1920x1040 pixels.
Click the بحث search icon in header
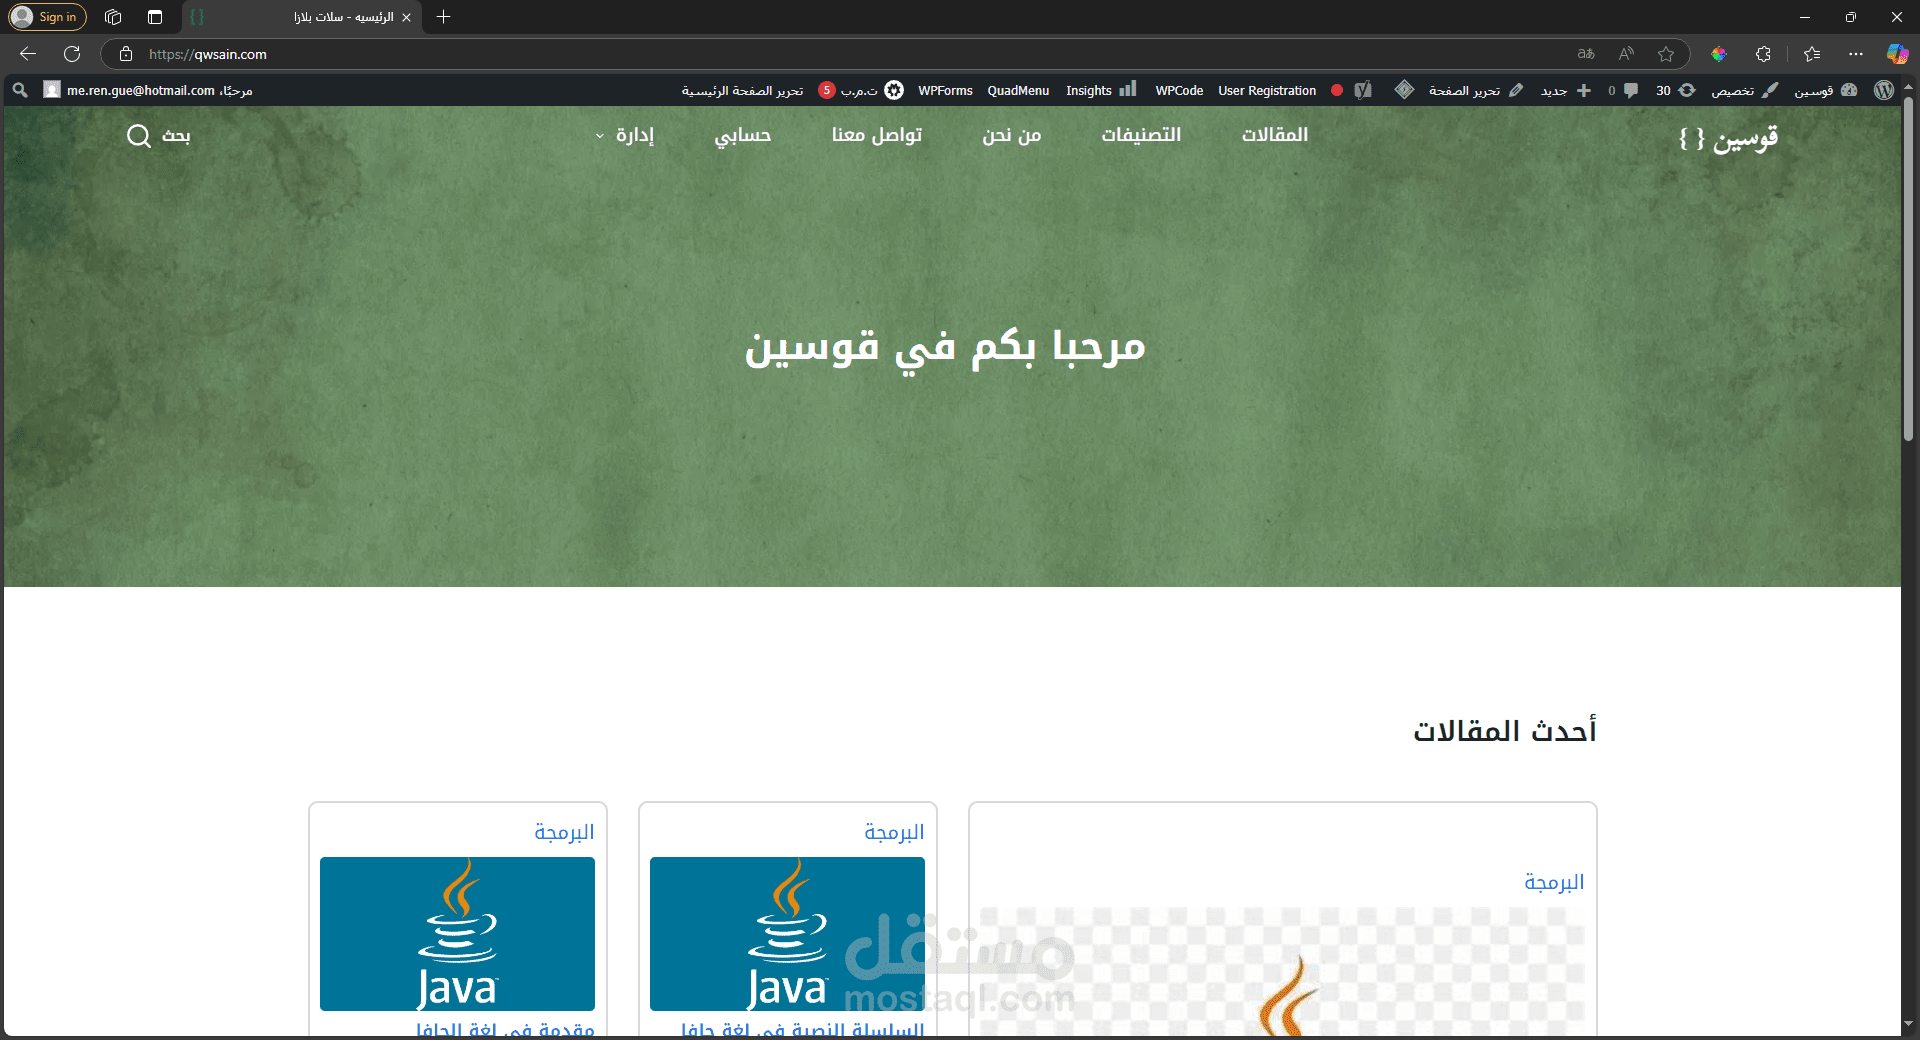(x=139, y=135)
